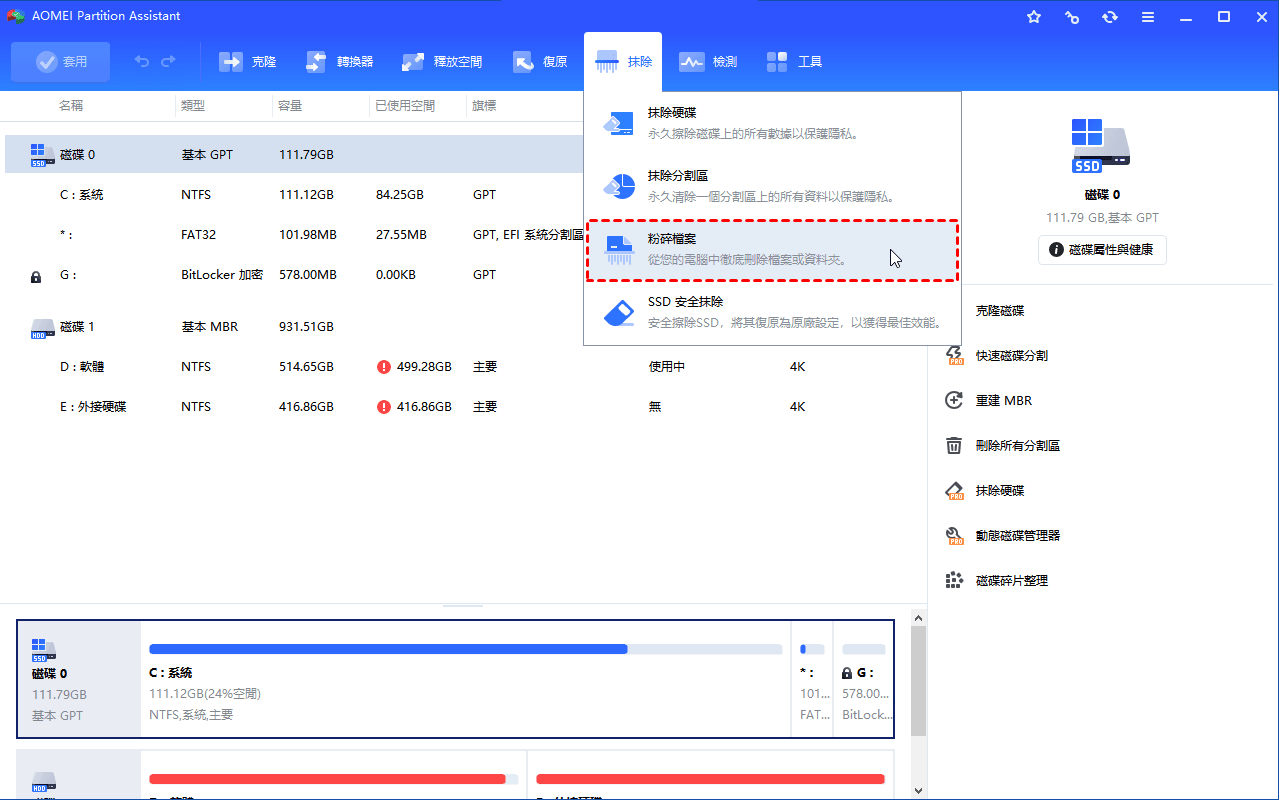Choose 抹除分割區 from the wipe menu
The image size is (1279, 800).
point(772,186)
